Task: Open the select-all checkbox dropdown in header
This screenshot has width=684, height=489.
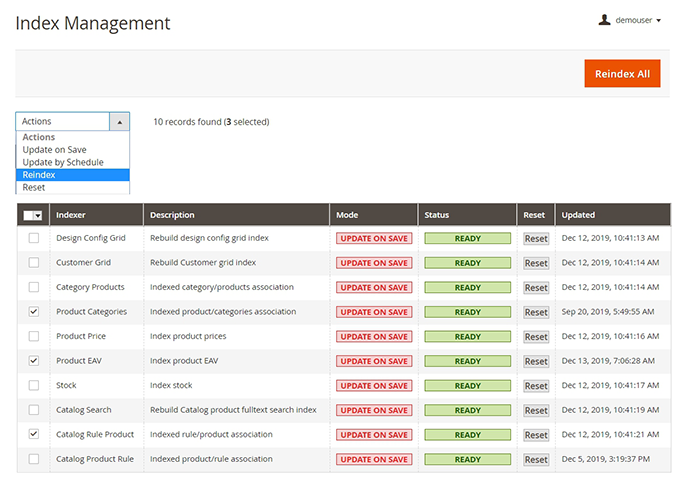Action: pos(38,215)
